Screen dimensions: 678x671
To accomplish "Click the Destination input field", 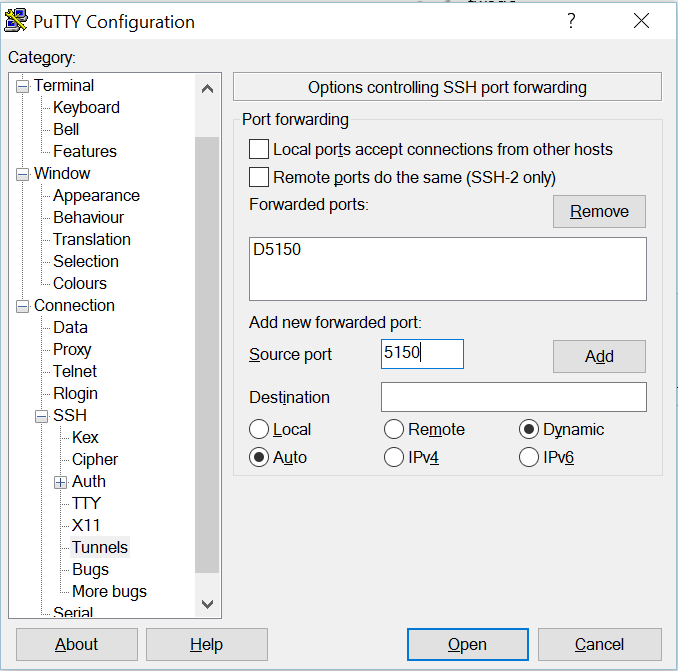I will coord(514,397).
